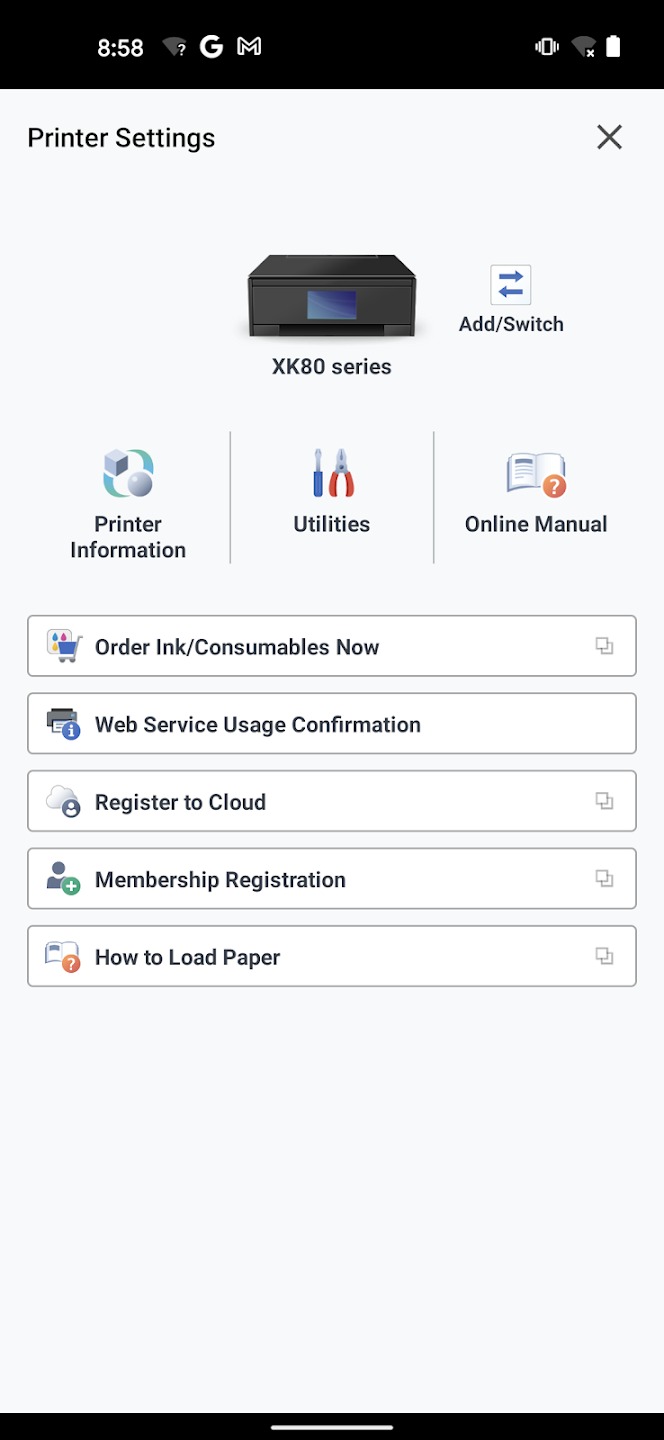Open the Online Manual book icon

click(536, 474)
